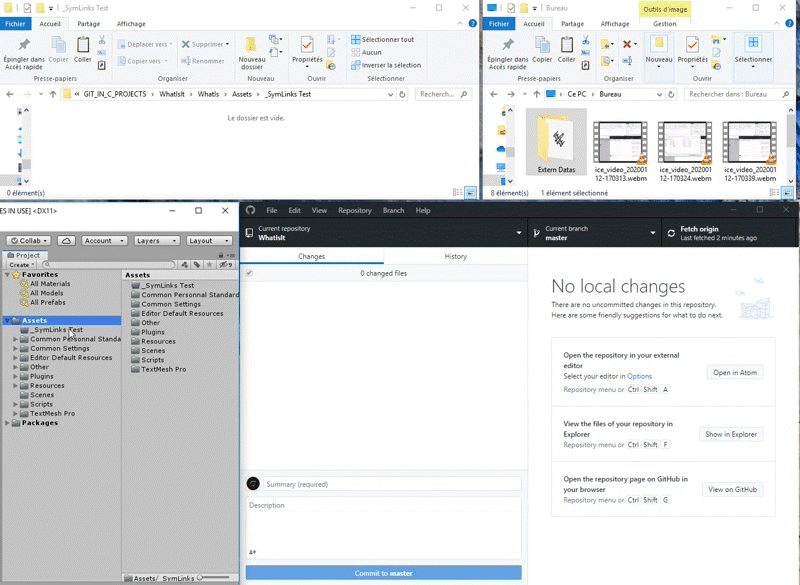Click View on GitHub button
This screenshot has width=800, height=585.
click(732, 489)
